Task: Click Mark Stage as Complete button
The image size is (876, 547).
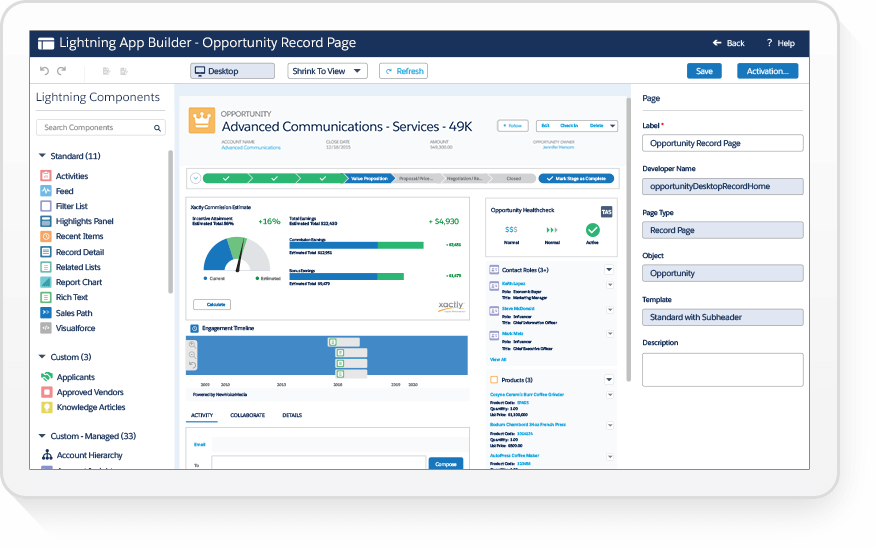Action: (576, 178)
